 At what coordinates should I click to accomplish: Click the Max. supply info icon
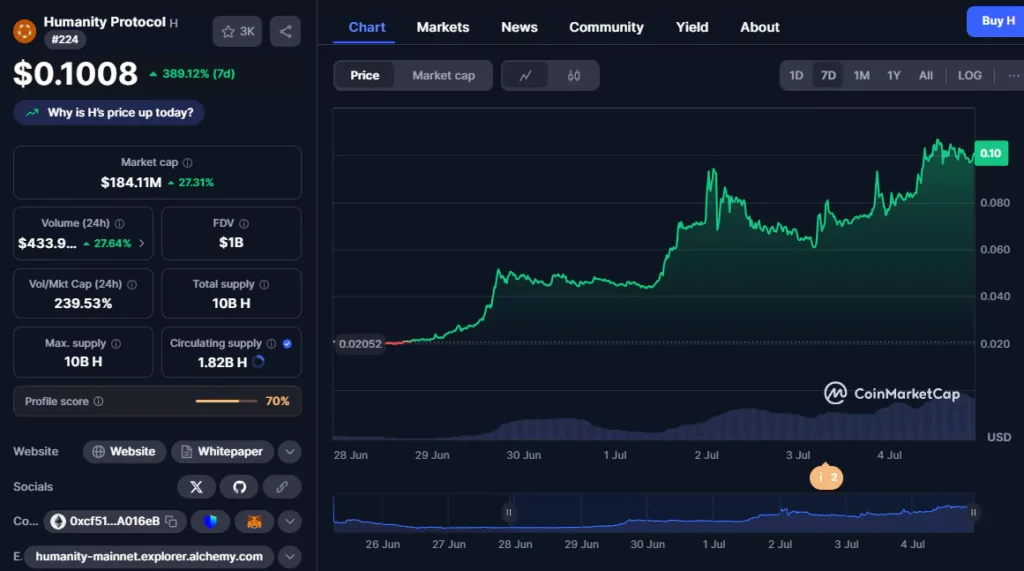click(116, 344)
